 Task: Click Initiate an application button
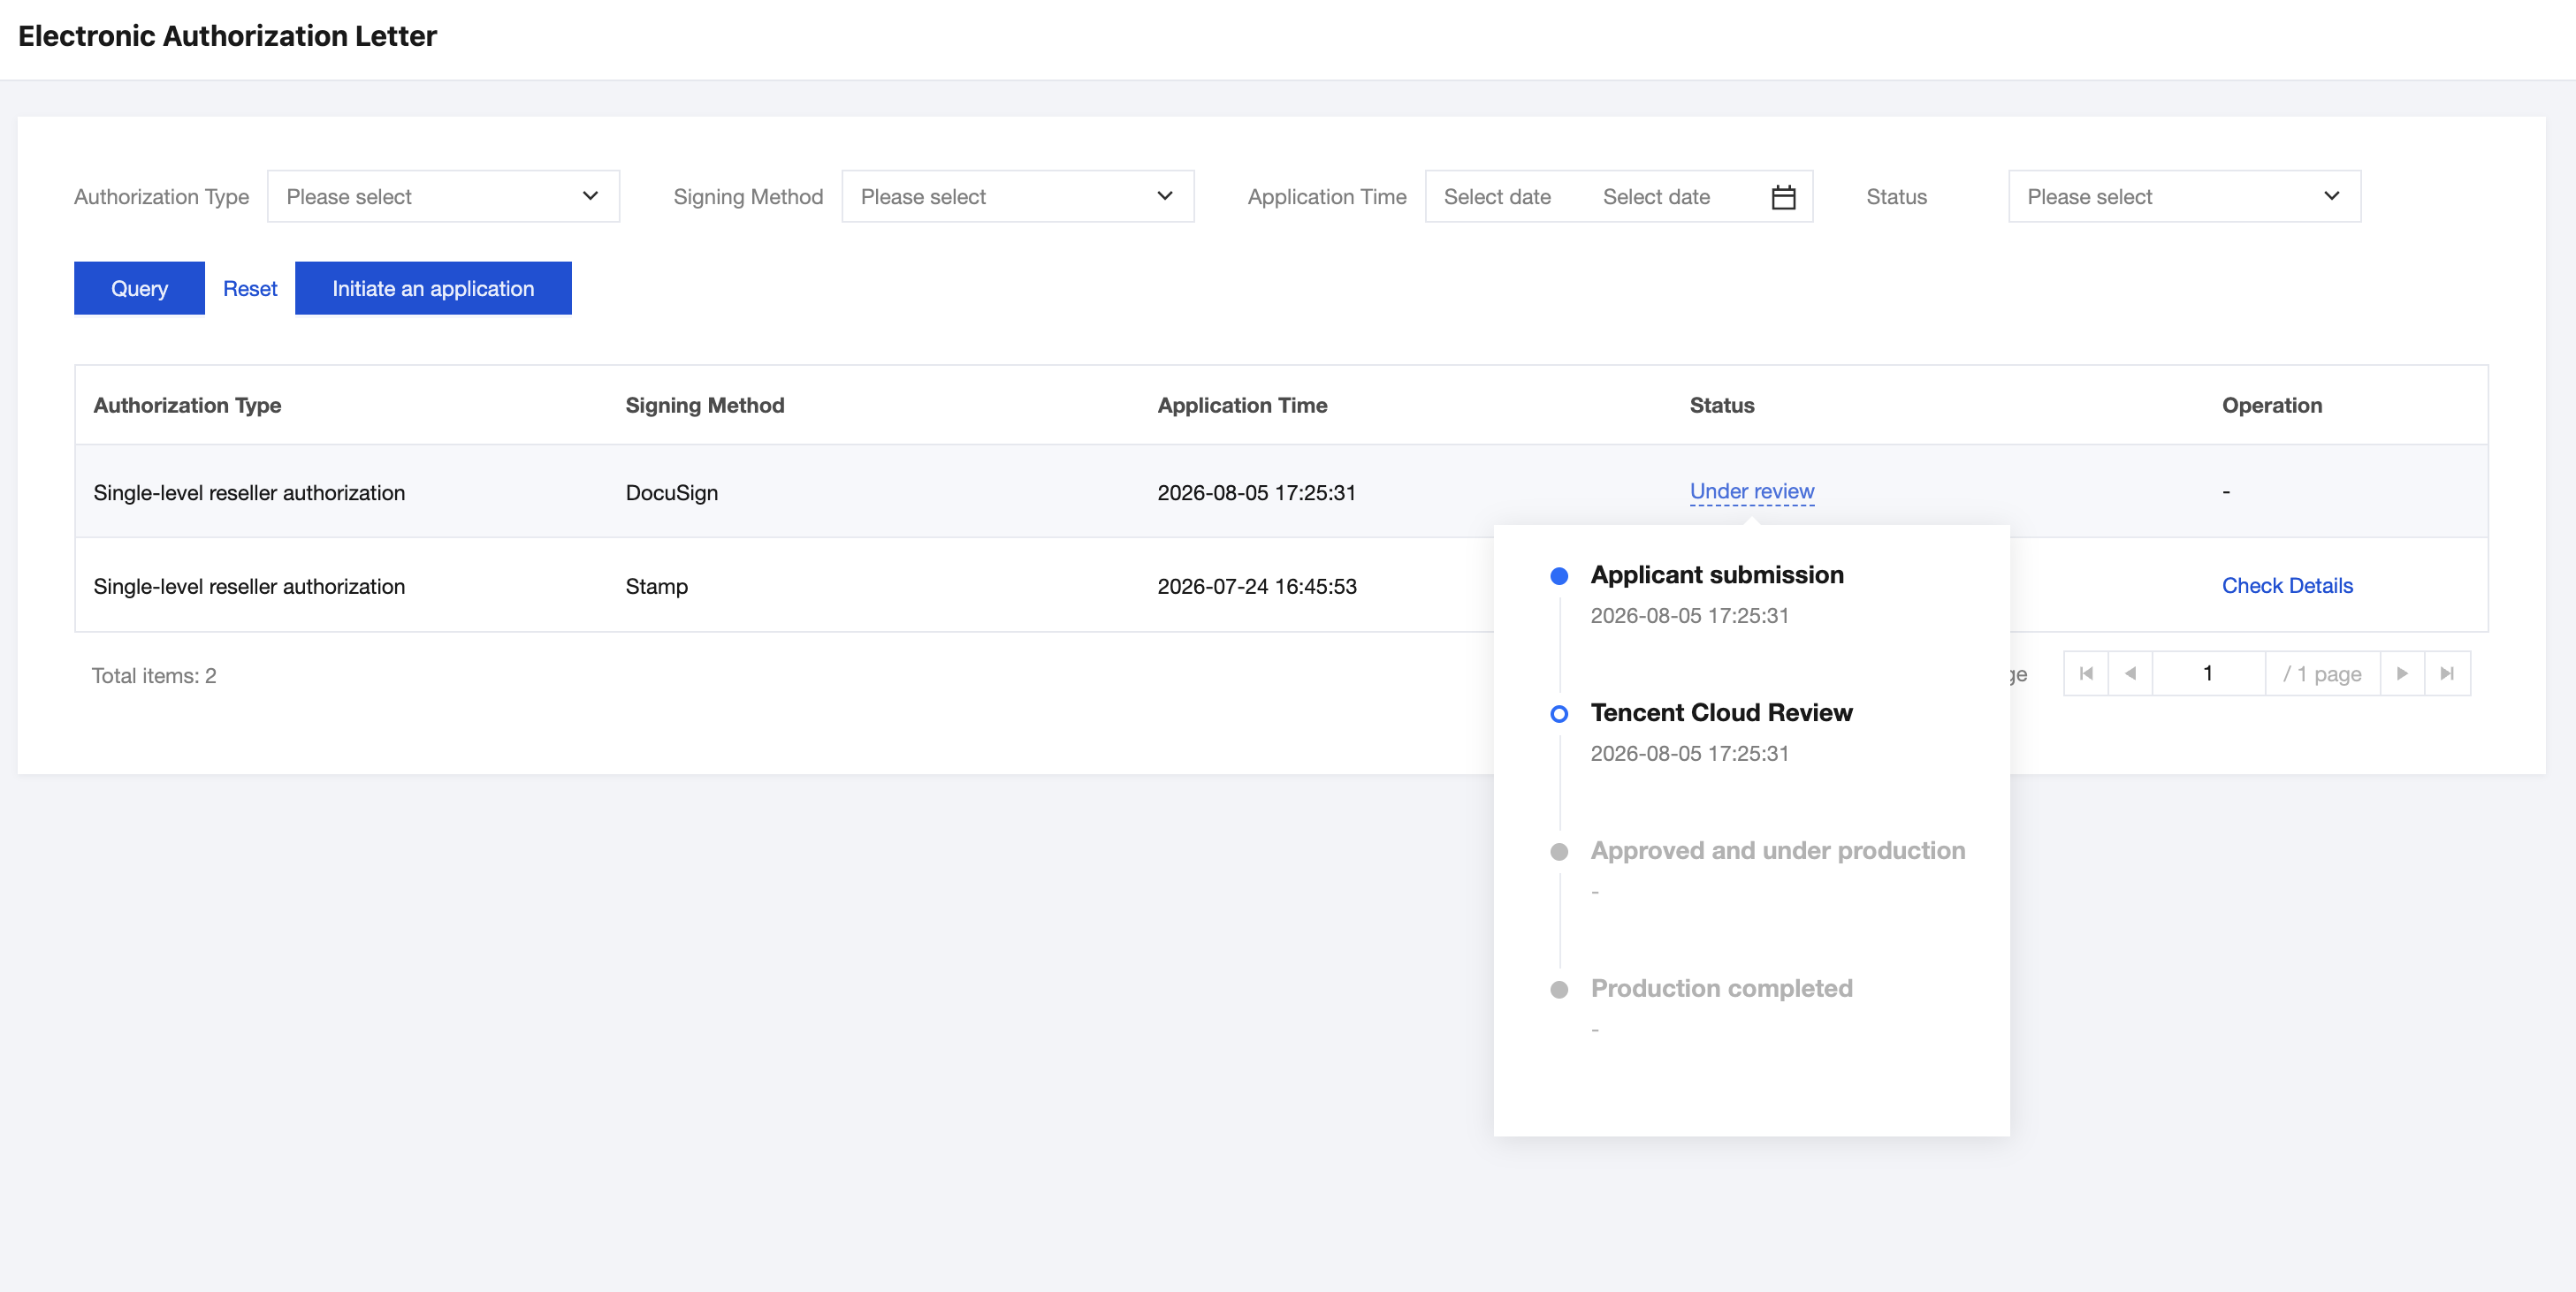tap(433, 289)
